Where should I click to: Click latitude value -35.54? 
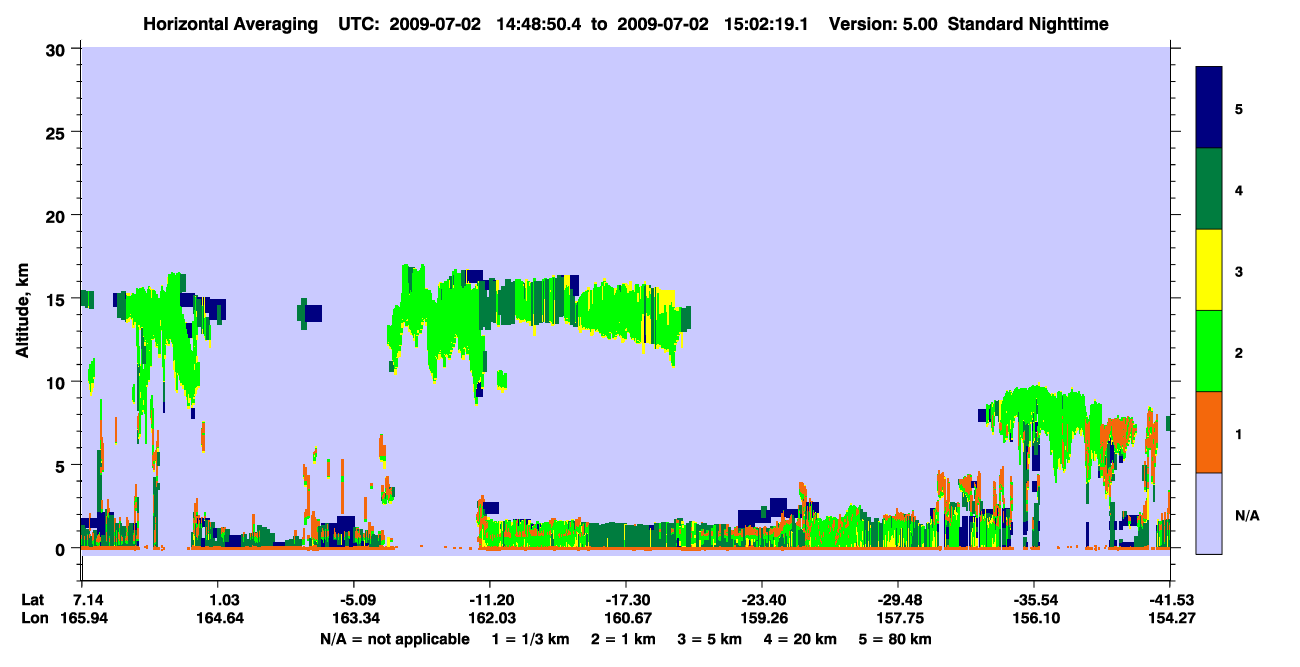1034,600
